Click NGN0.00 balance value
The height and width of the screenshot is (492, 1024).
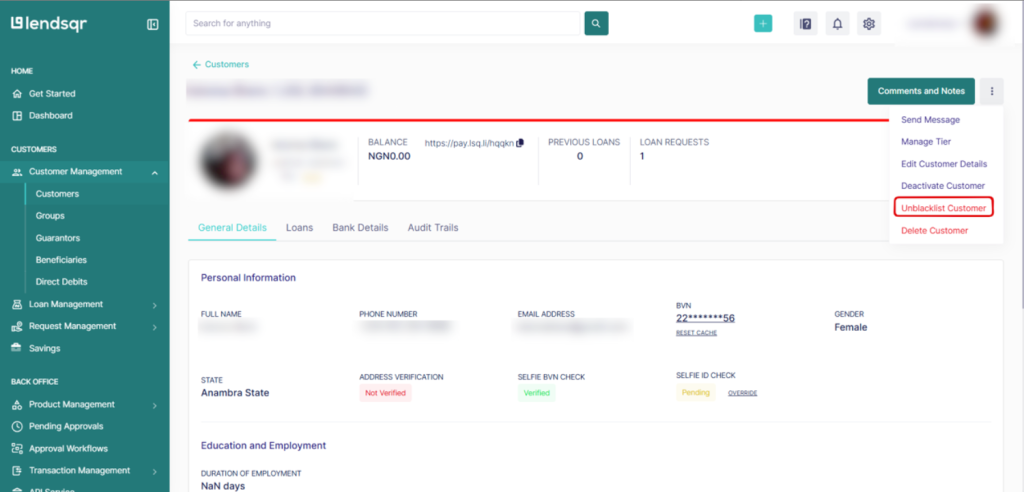pos(389,156)
